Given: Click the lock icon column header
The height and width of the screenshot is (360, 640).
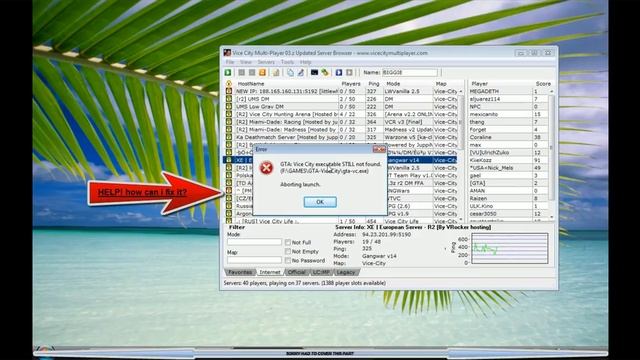Looking at the screenshot, I should click(229, 84).
